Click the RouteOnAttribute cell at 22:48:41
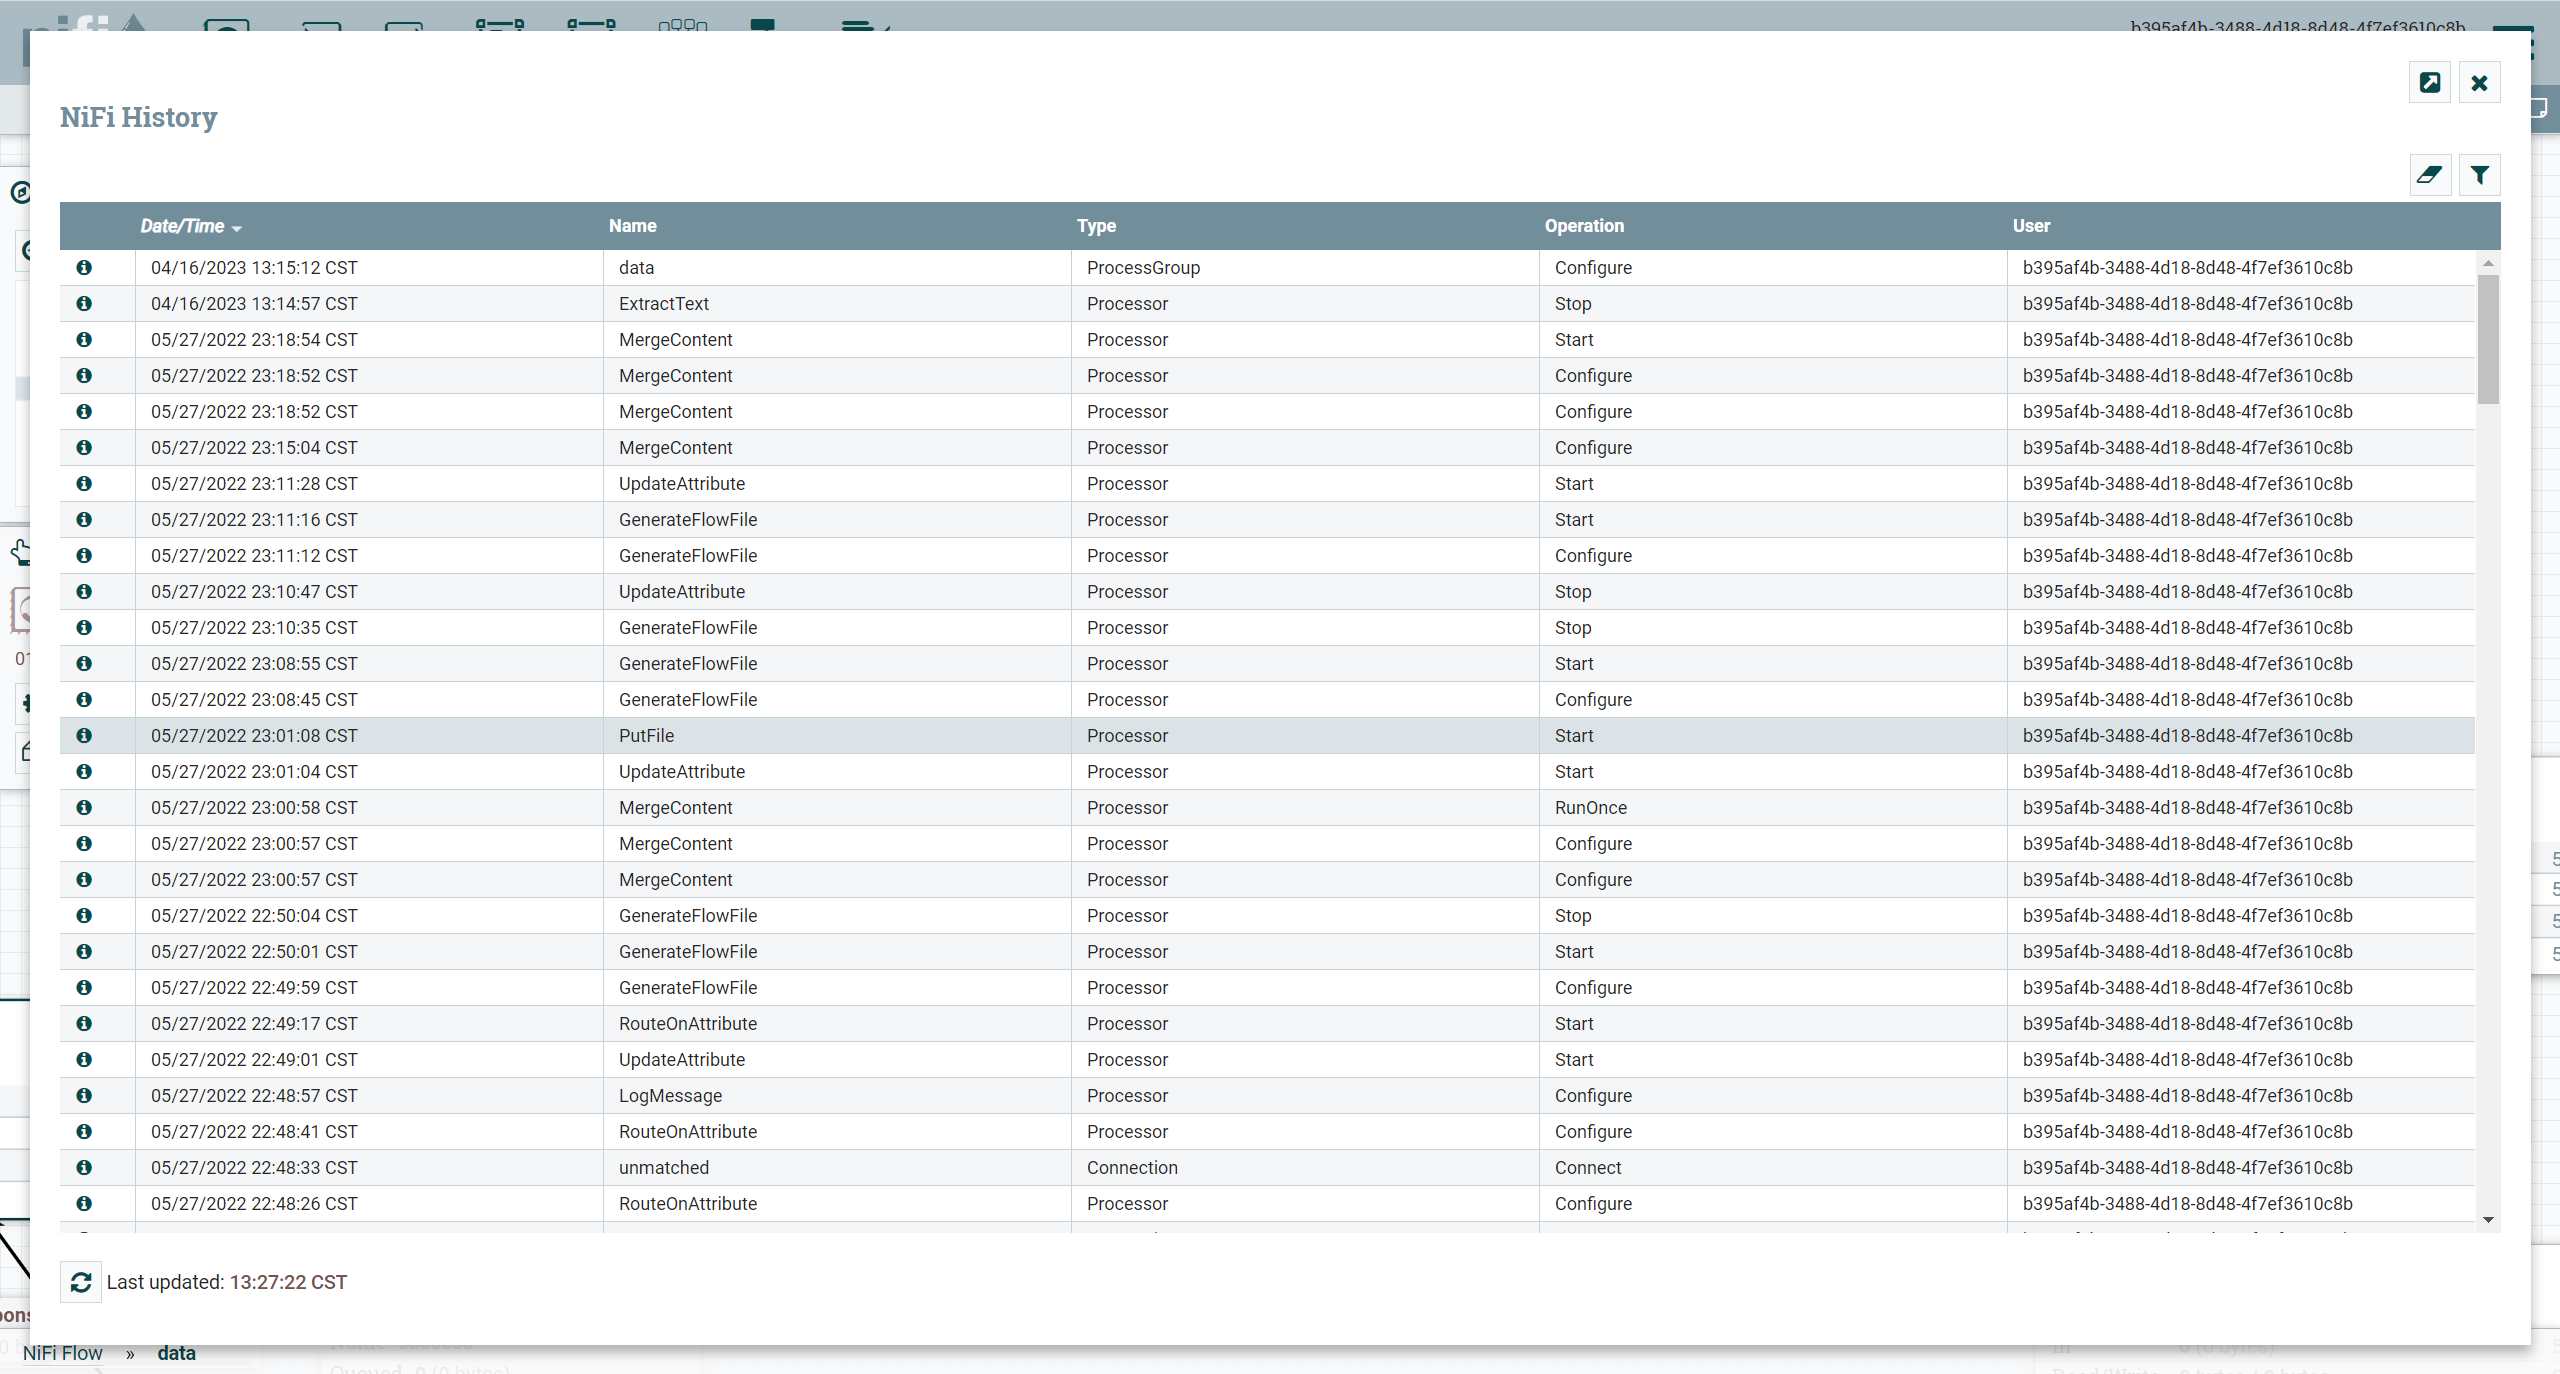Viewport: 2560px width, 1374px height. click(837, 1131)
